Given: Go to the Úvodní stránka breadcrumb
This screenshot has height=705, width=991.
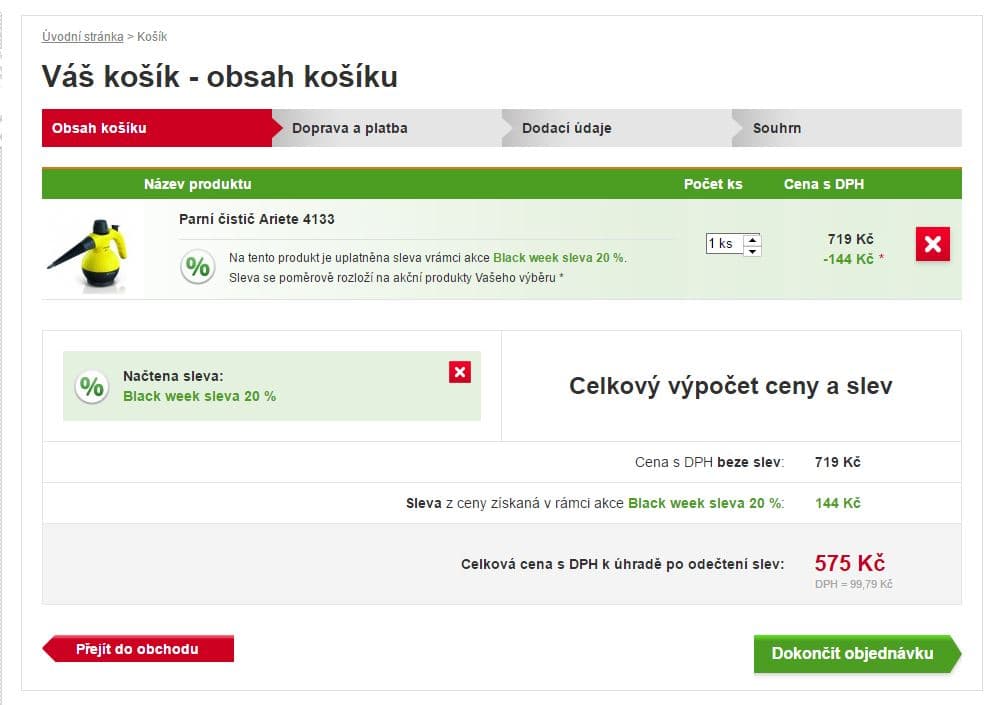Looking at the screenshot, I should click(82, 37).
